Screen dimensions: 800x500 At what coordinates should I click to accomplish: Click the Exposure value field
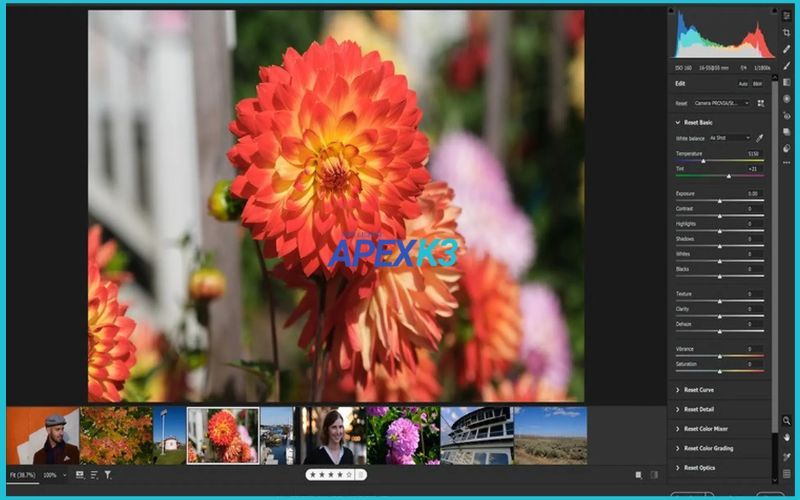752,193
